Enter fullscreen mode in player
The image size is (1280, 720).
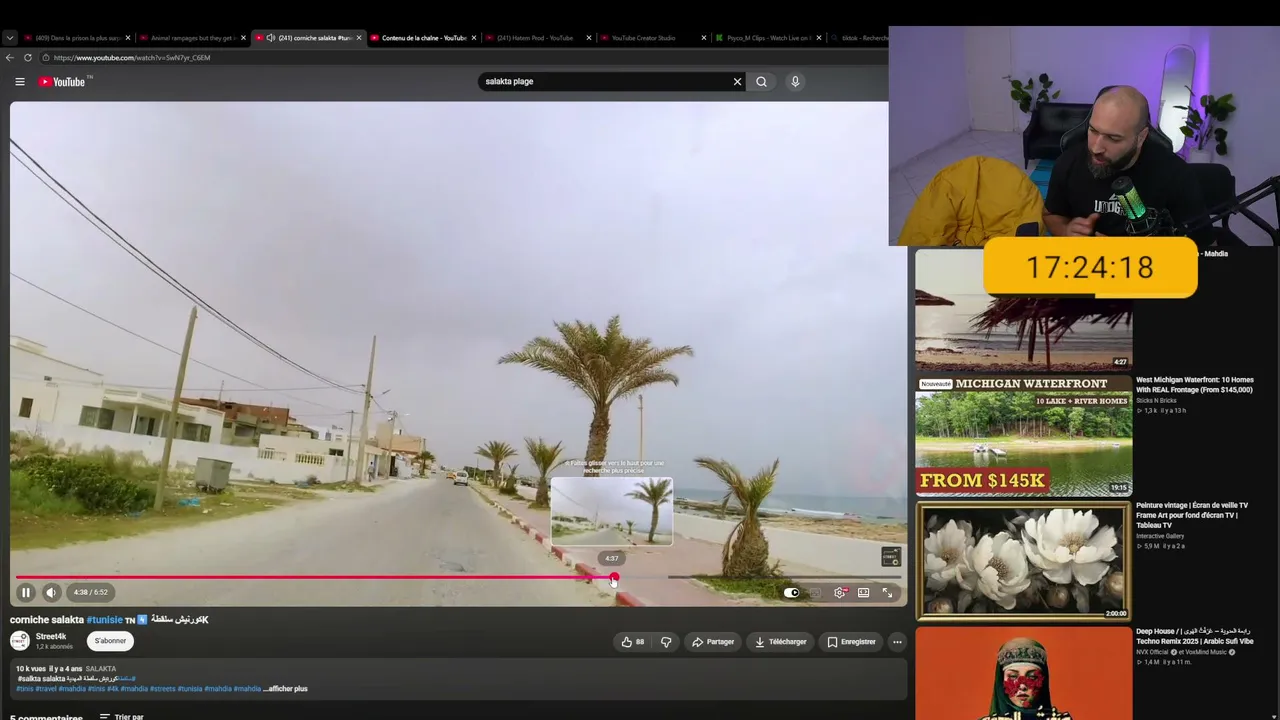pos(887,593)
